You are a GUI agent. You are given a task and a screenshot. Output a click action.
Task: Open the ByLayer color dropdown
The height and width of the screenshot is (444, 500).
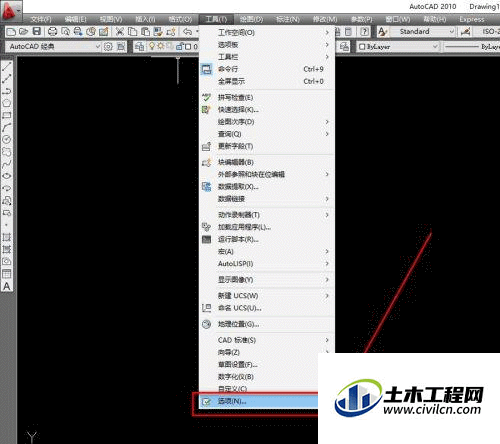[x=398, y=47]
